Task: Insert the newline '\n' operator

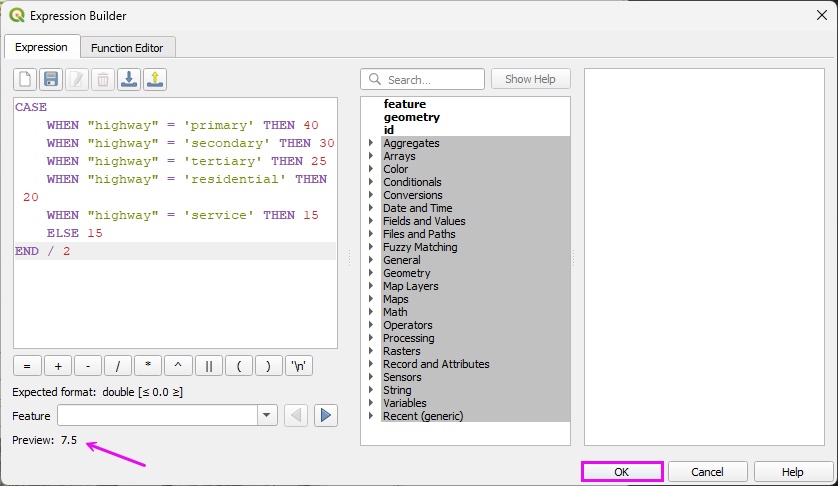Action: click(298, 366)
